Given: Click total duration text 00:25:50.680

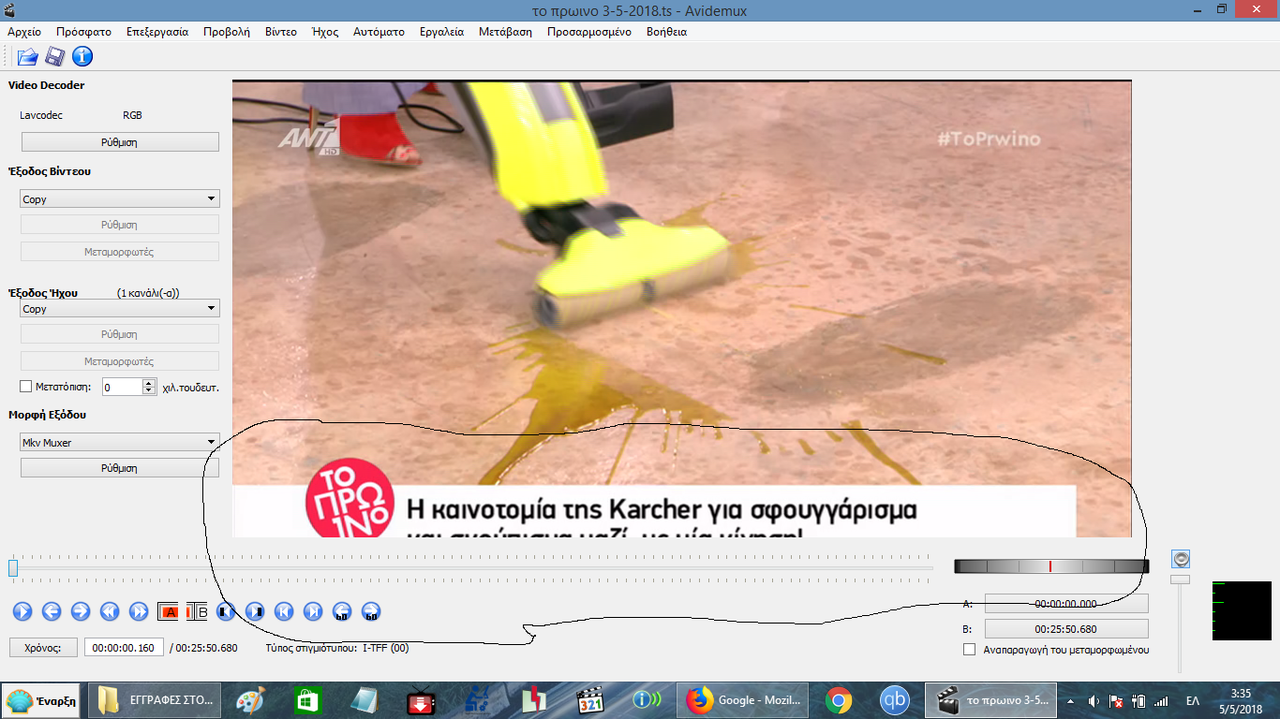Looking at the screenshot, I should [x=207, y=648].
